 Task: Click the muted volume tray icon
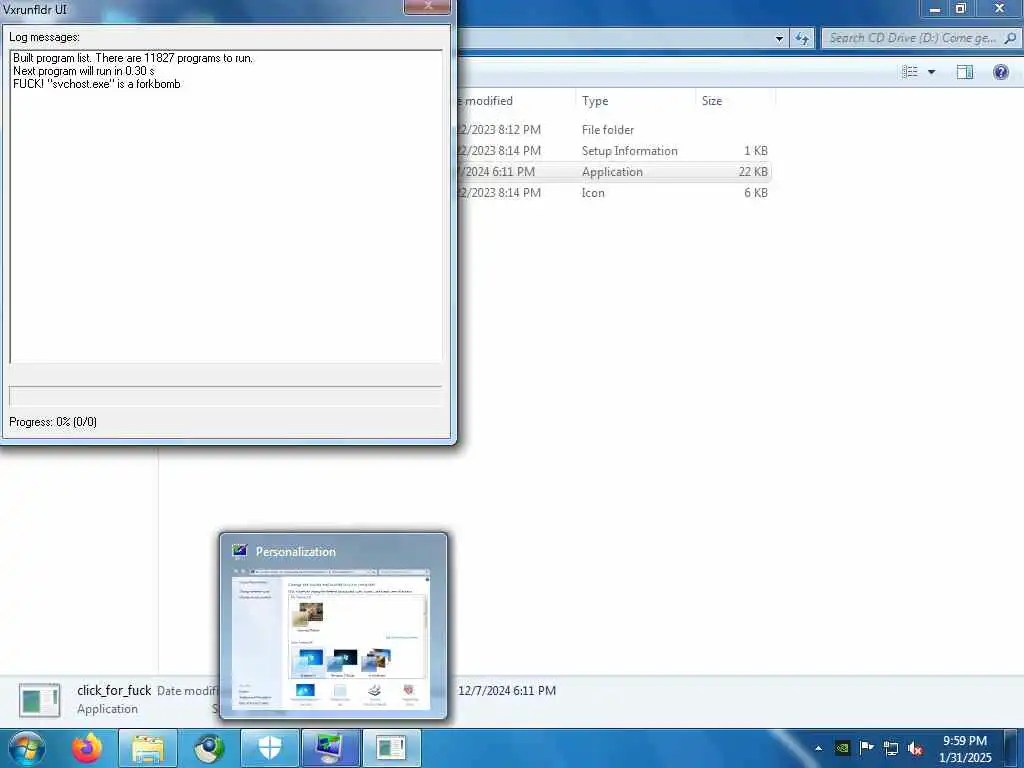click(915, 748)
